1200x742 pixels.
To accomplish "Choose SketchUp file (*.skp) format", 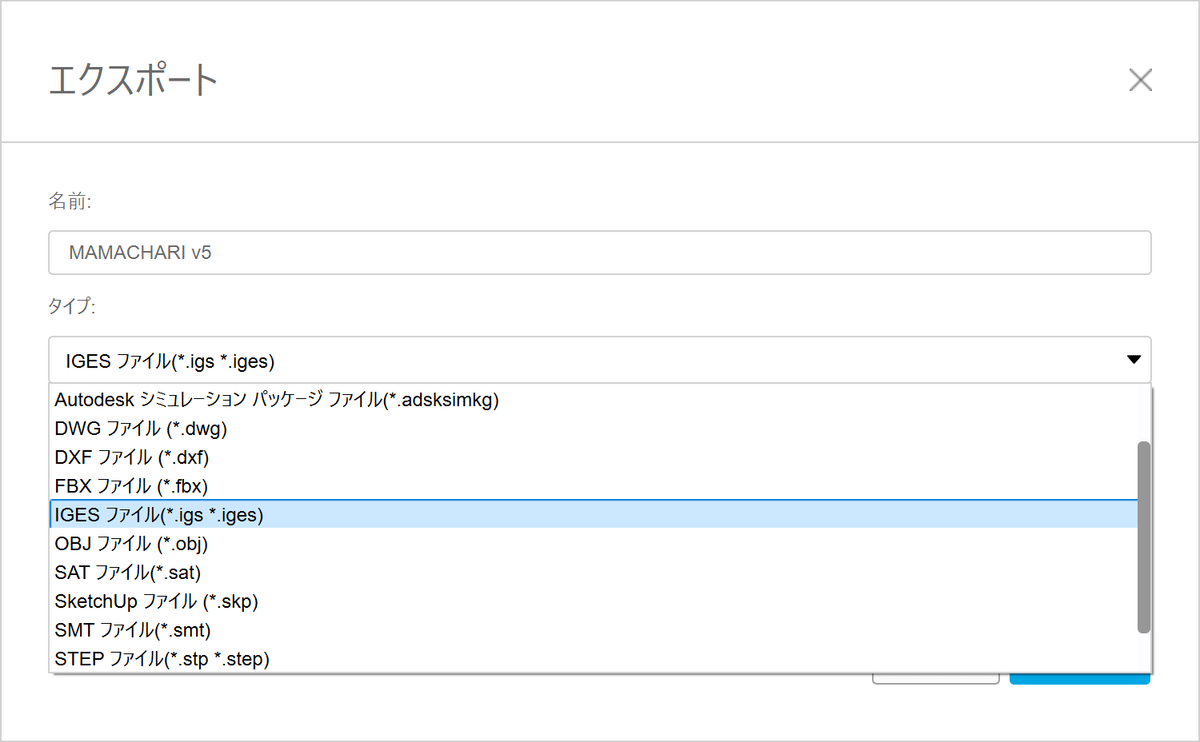I will pyautogui.click(x=157, y=602).
